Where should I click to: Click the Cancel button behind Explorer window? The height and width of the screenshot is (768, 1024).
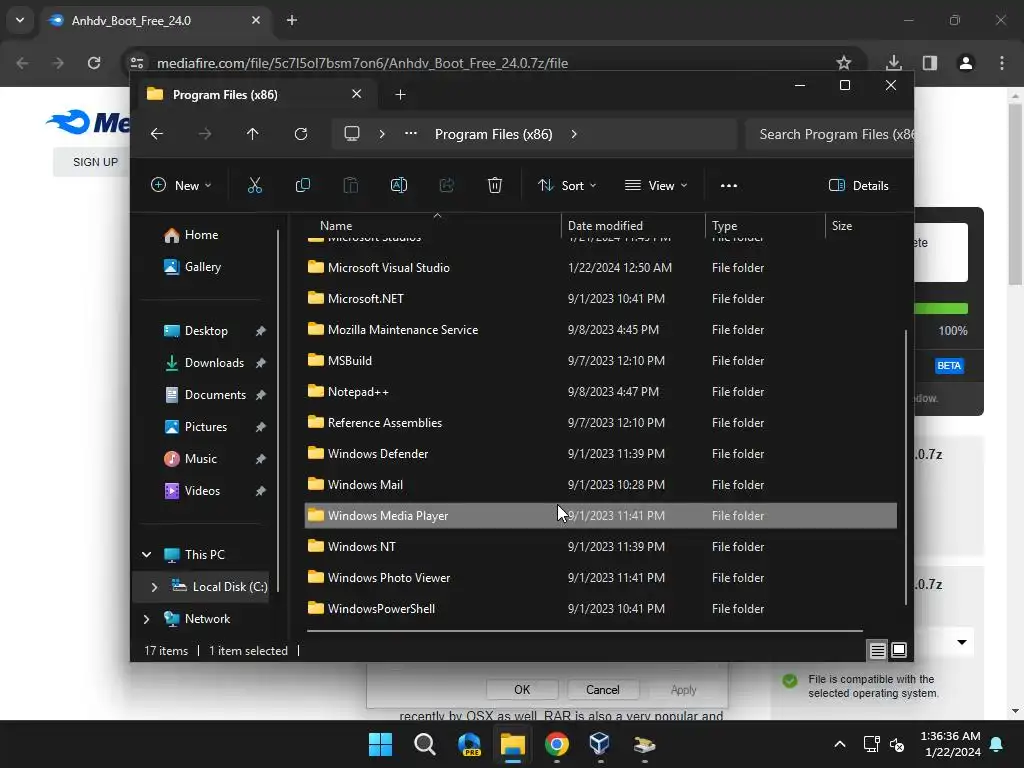tap(602, 690)
